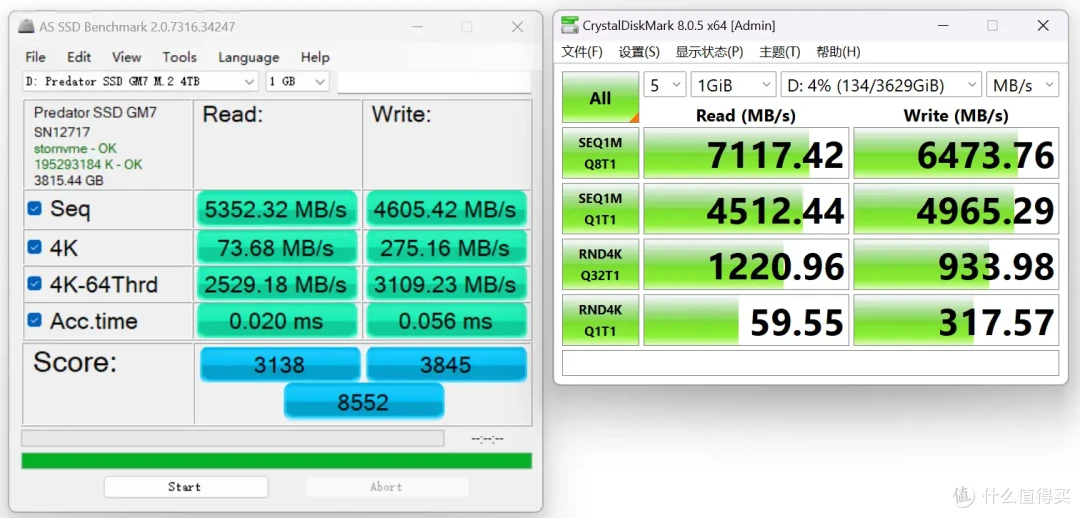Click the Start button in AS SSD
The height and width of the screenshot is (518, 1080).
185,487
